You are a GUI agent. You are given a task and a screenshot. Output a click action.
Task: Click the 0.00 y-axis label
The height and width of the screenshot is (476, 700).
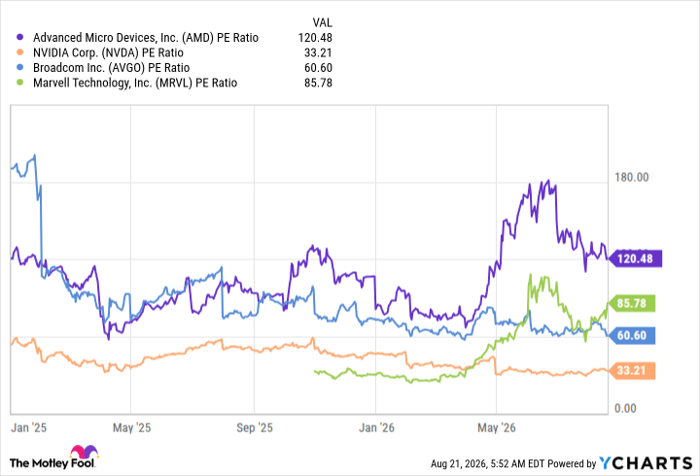[625, 408]
